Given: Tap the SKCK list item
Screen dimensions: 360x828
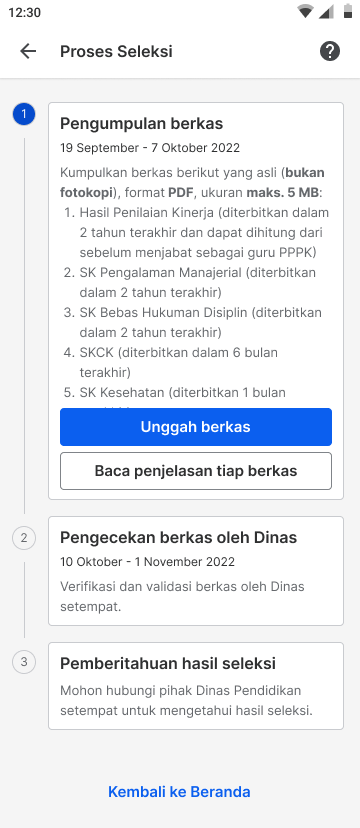Looking at the screenshot, I should click(171, 362).
